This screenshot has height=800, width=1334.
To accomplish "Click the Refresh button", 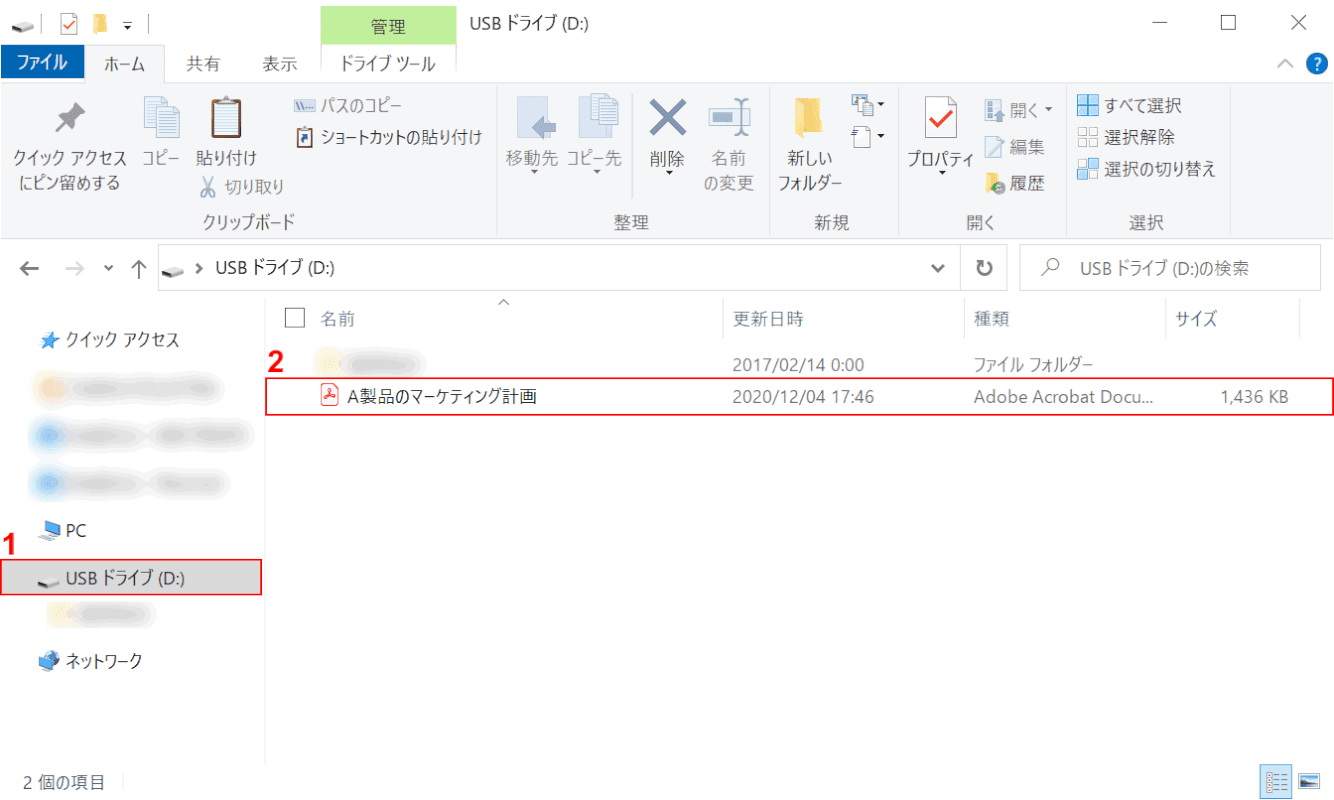I will pos(984,268).
